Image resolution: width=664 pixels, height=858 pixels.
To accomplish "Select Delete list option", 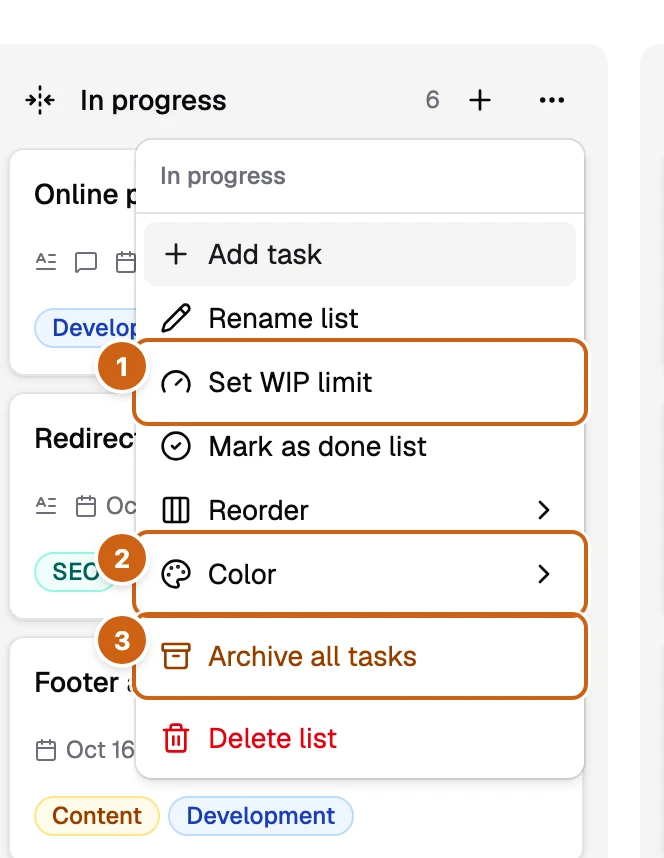I will pos(360,738).
